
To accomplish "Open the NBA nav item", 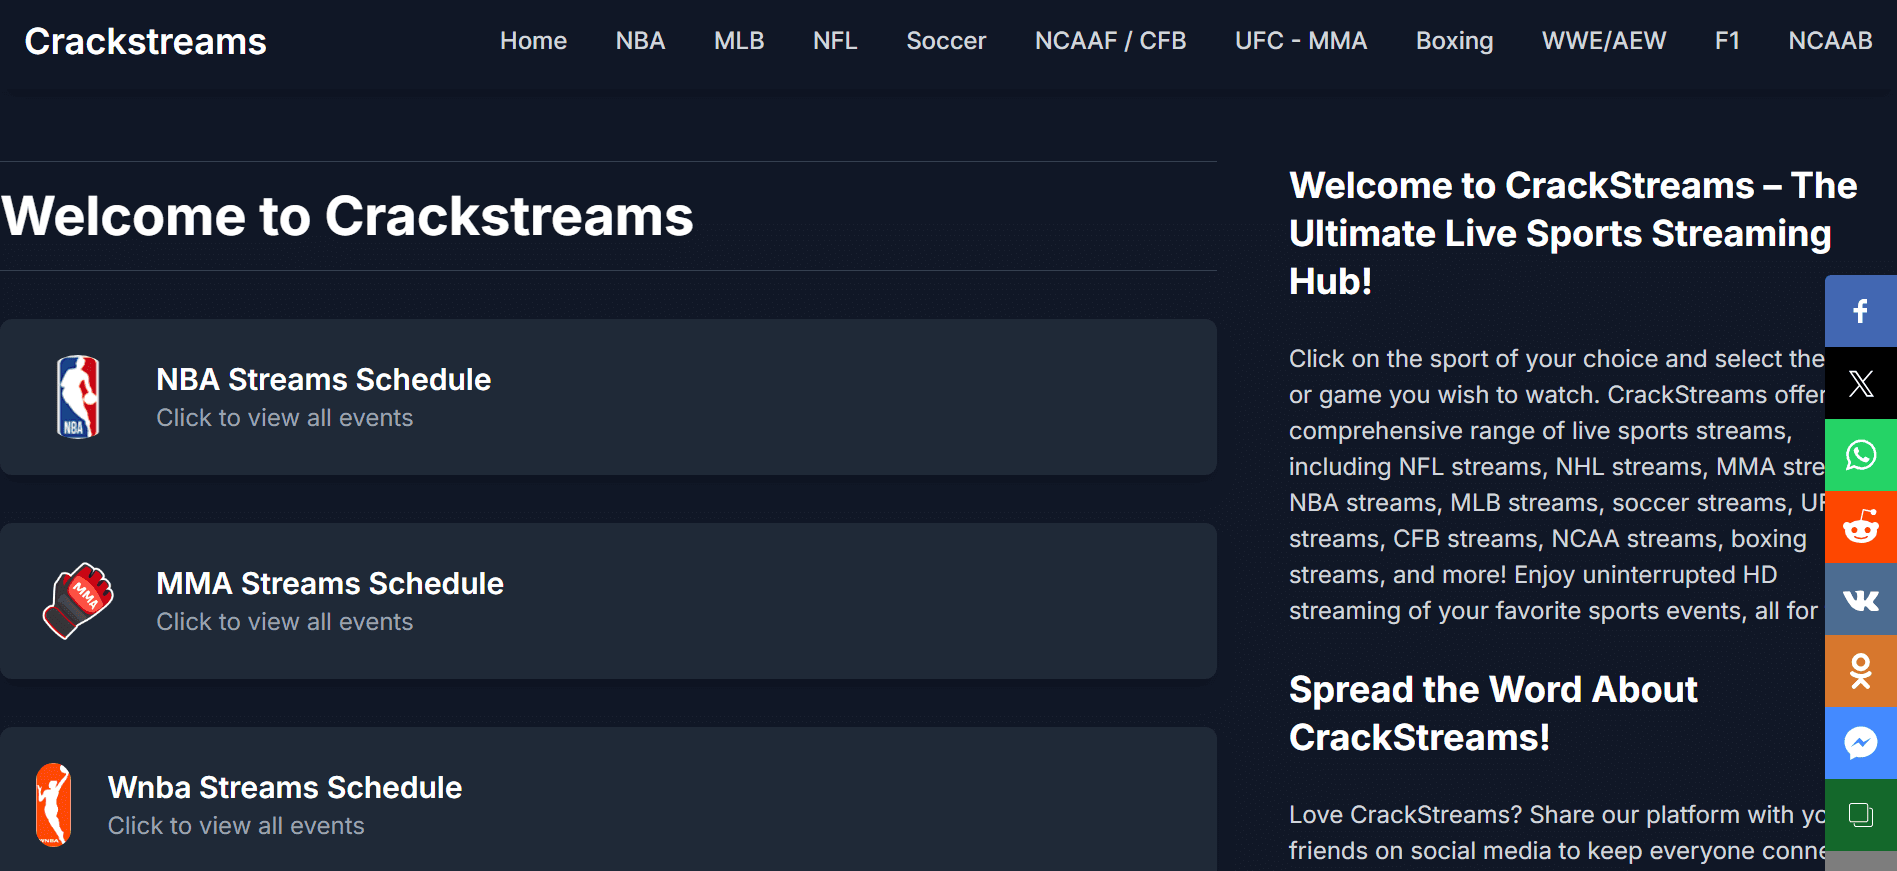I will coord(640,41).
